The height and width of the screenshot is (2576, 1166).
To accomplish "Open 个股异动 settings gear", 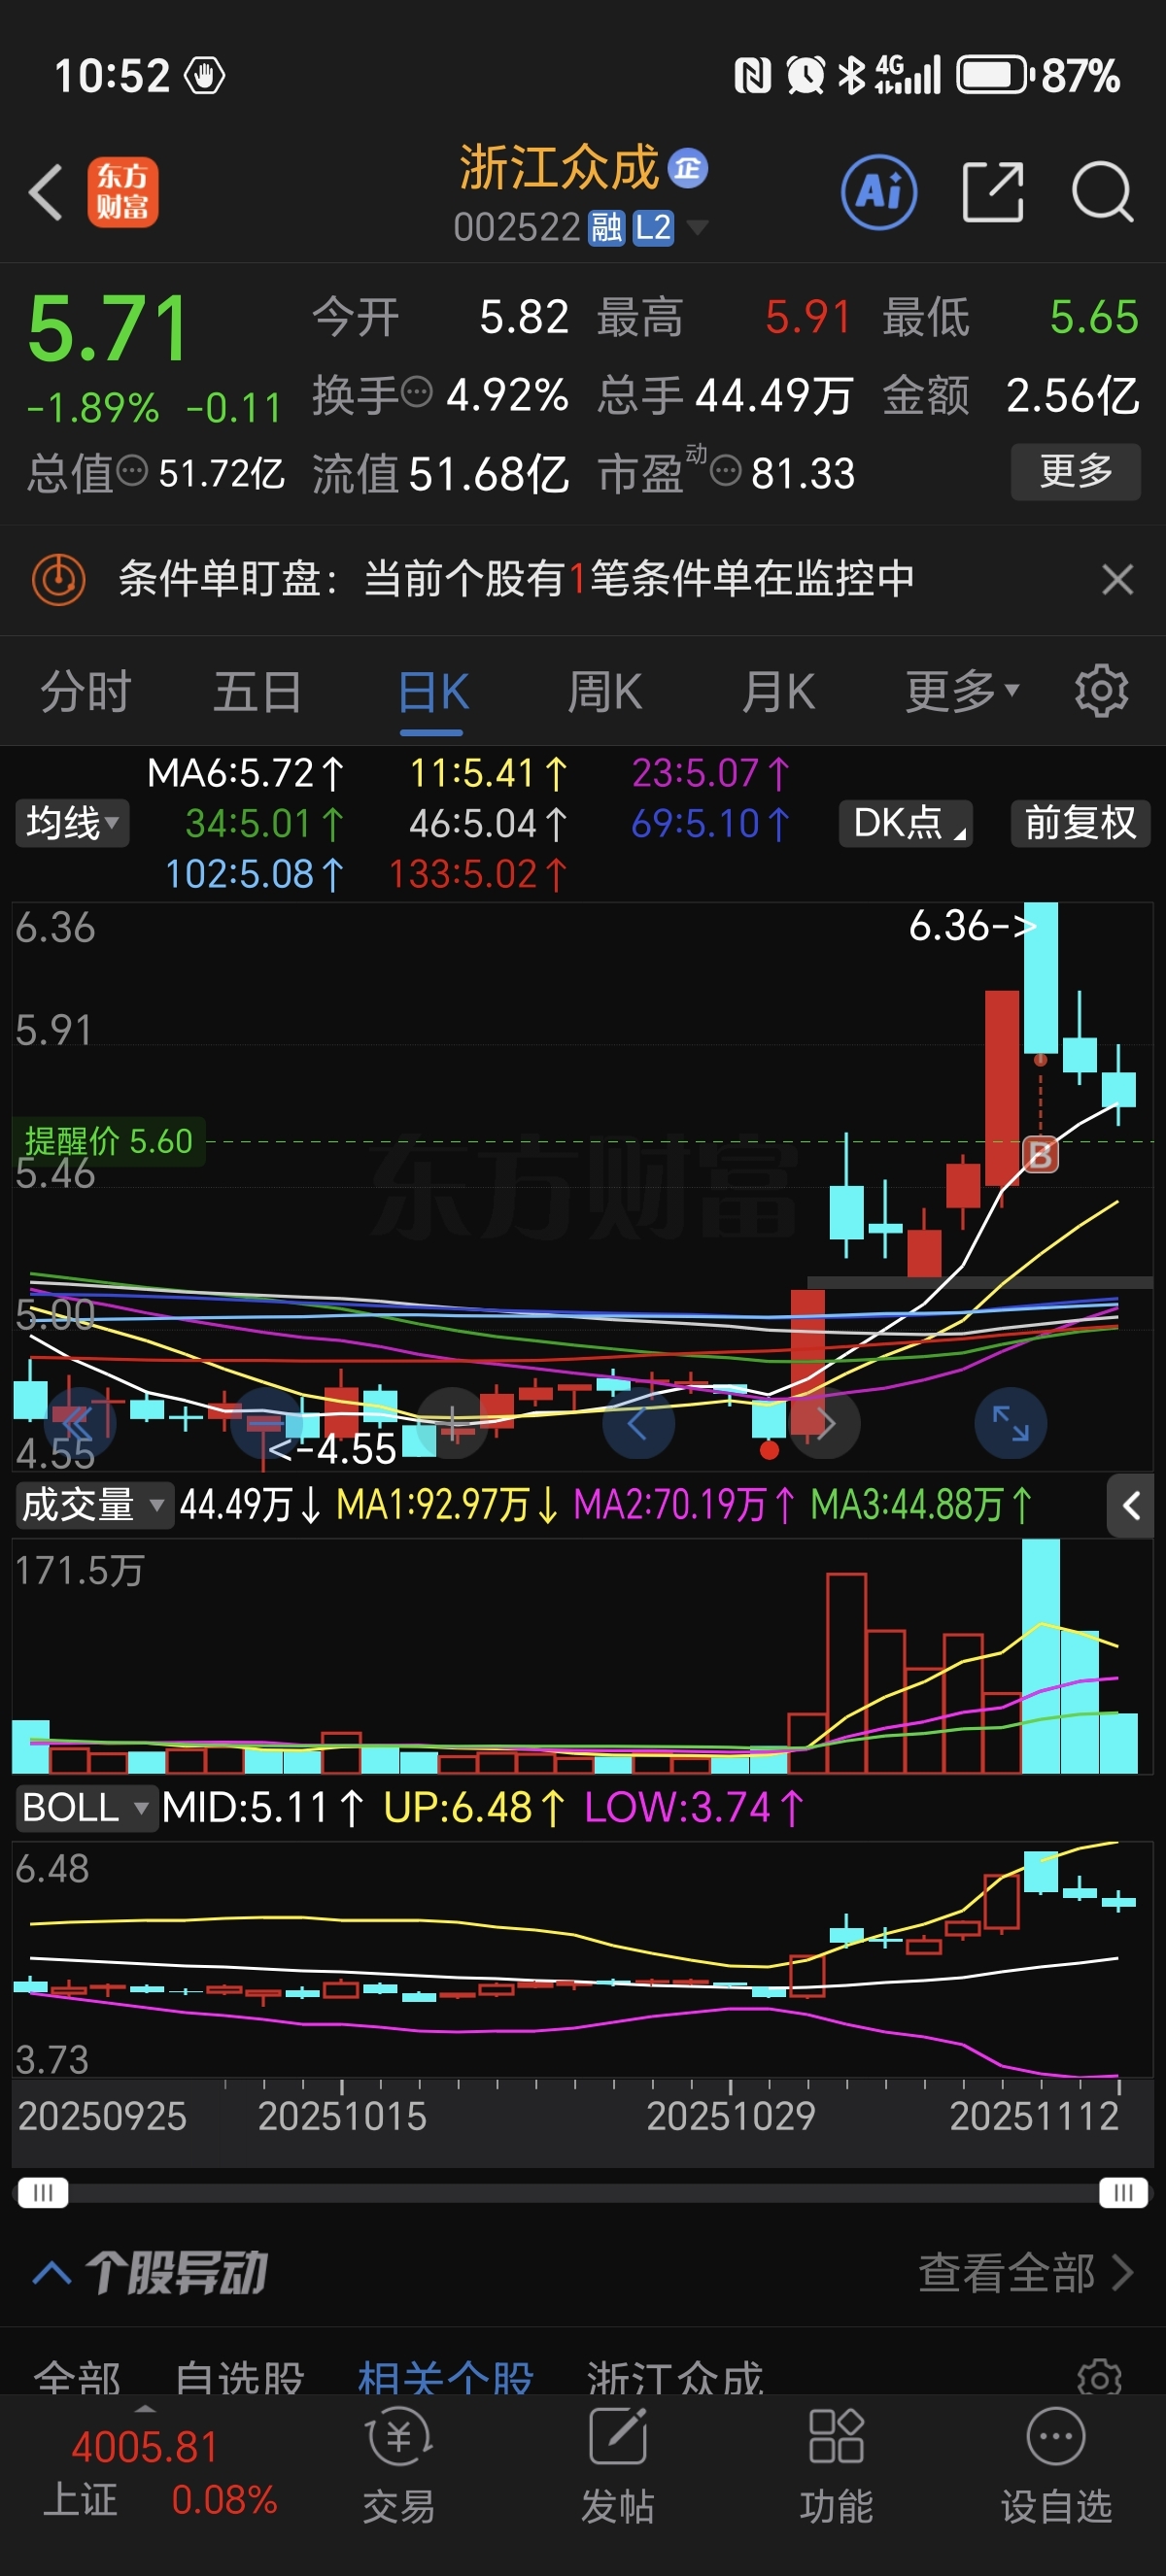I will pos(1099,2377).
